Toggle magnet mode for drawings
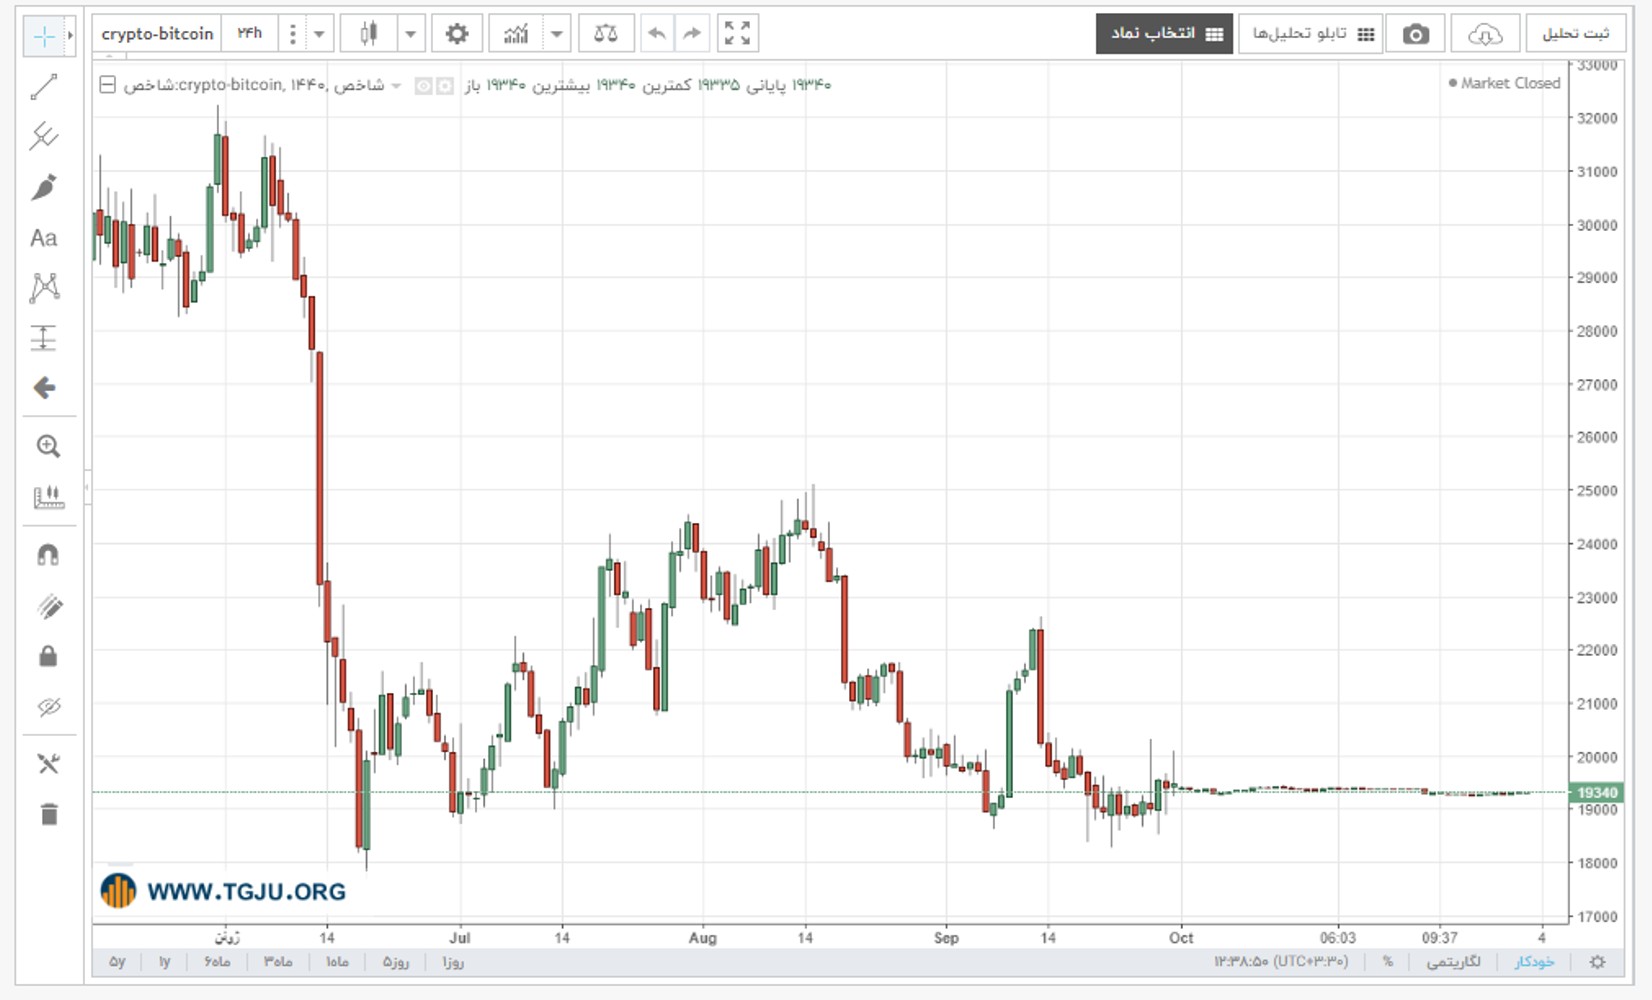Screen dimensions: 1652x1000 [x=47, y=555]
